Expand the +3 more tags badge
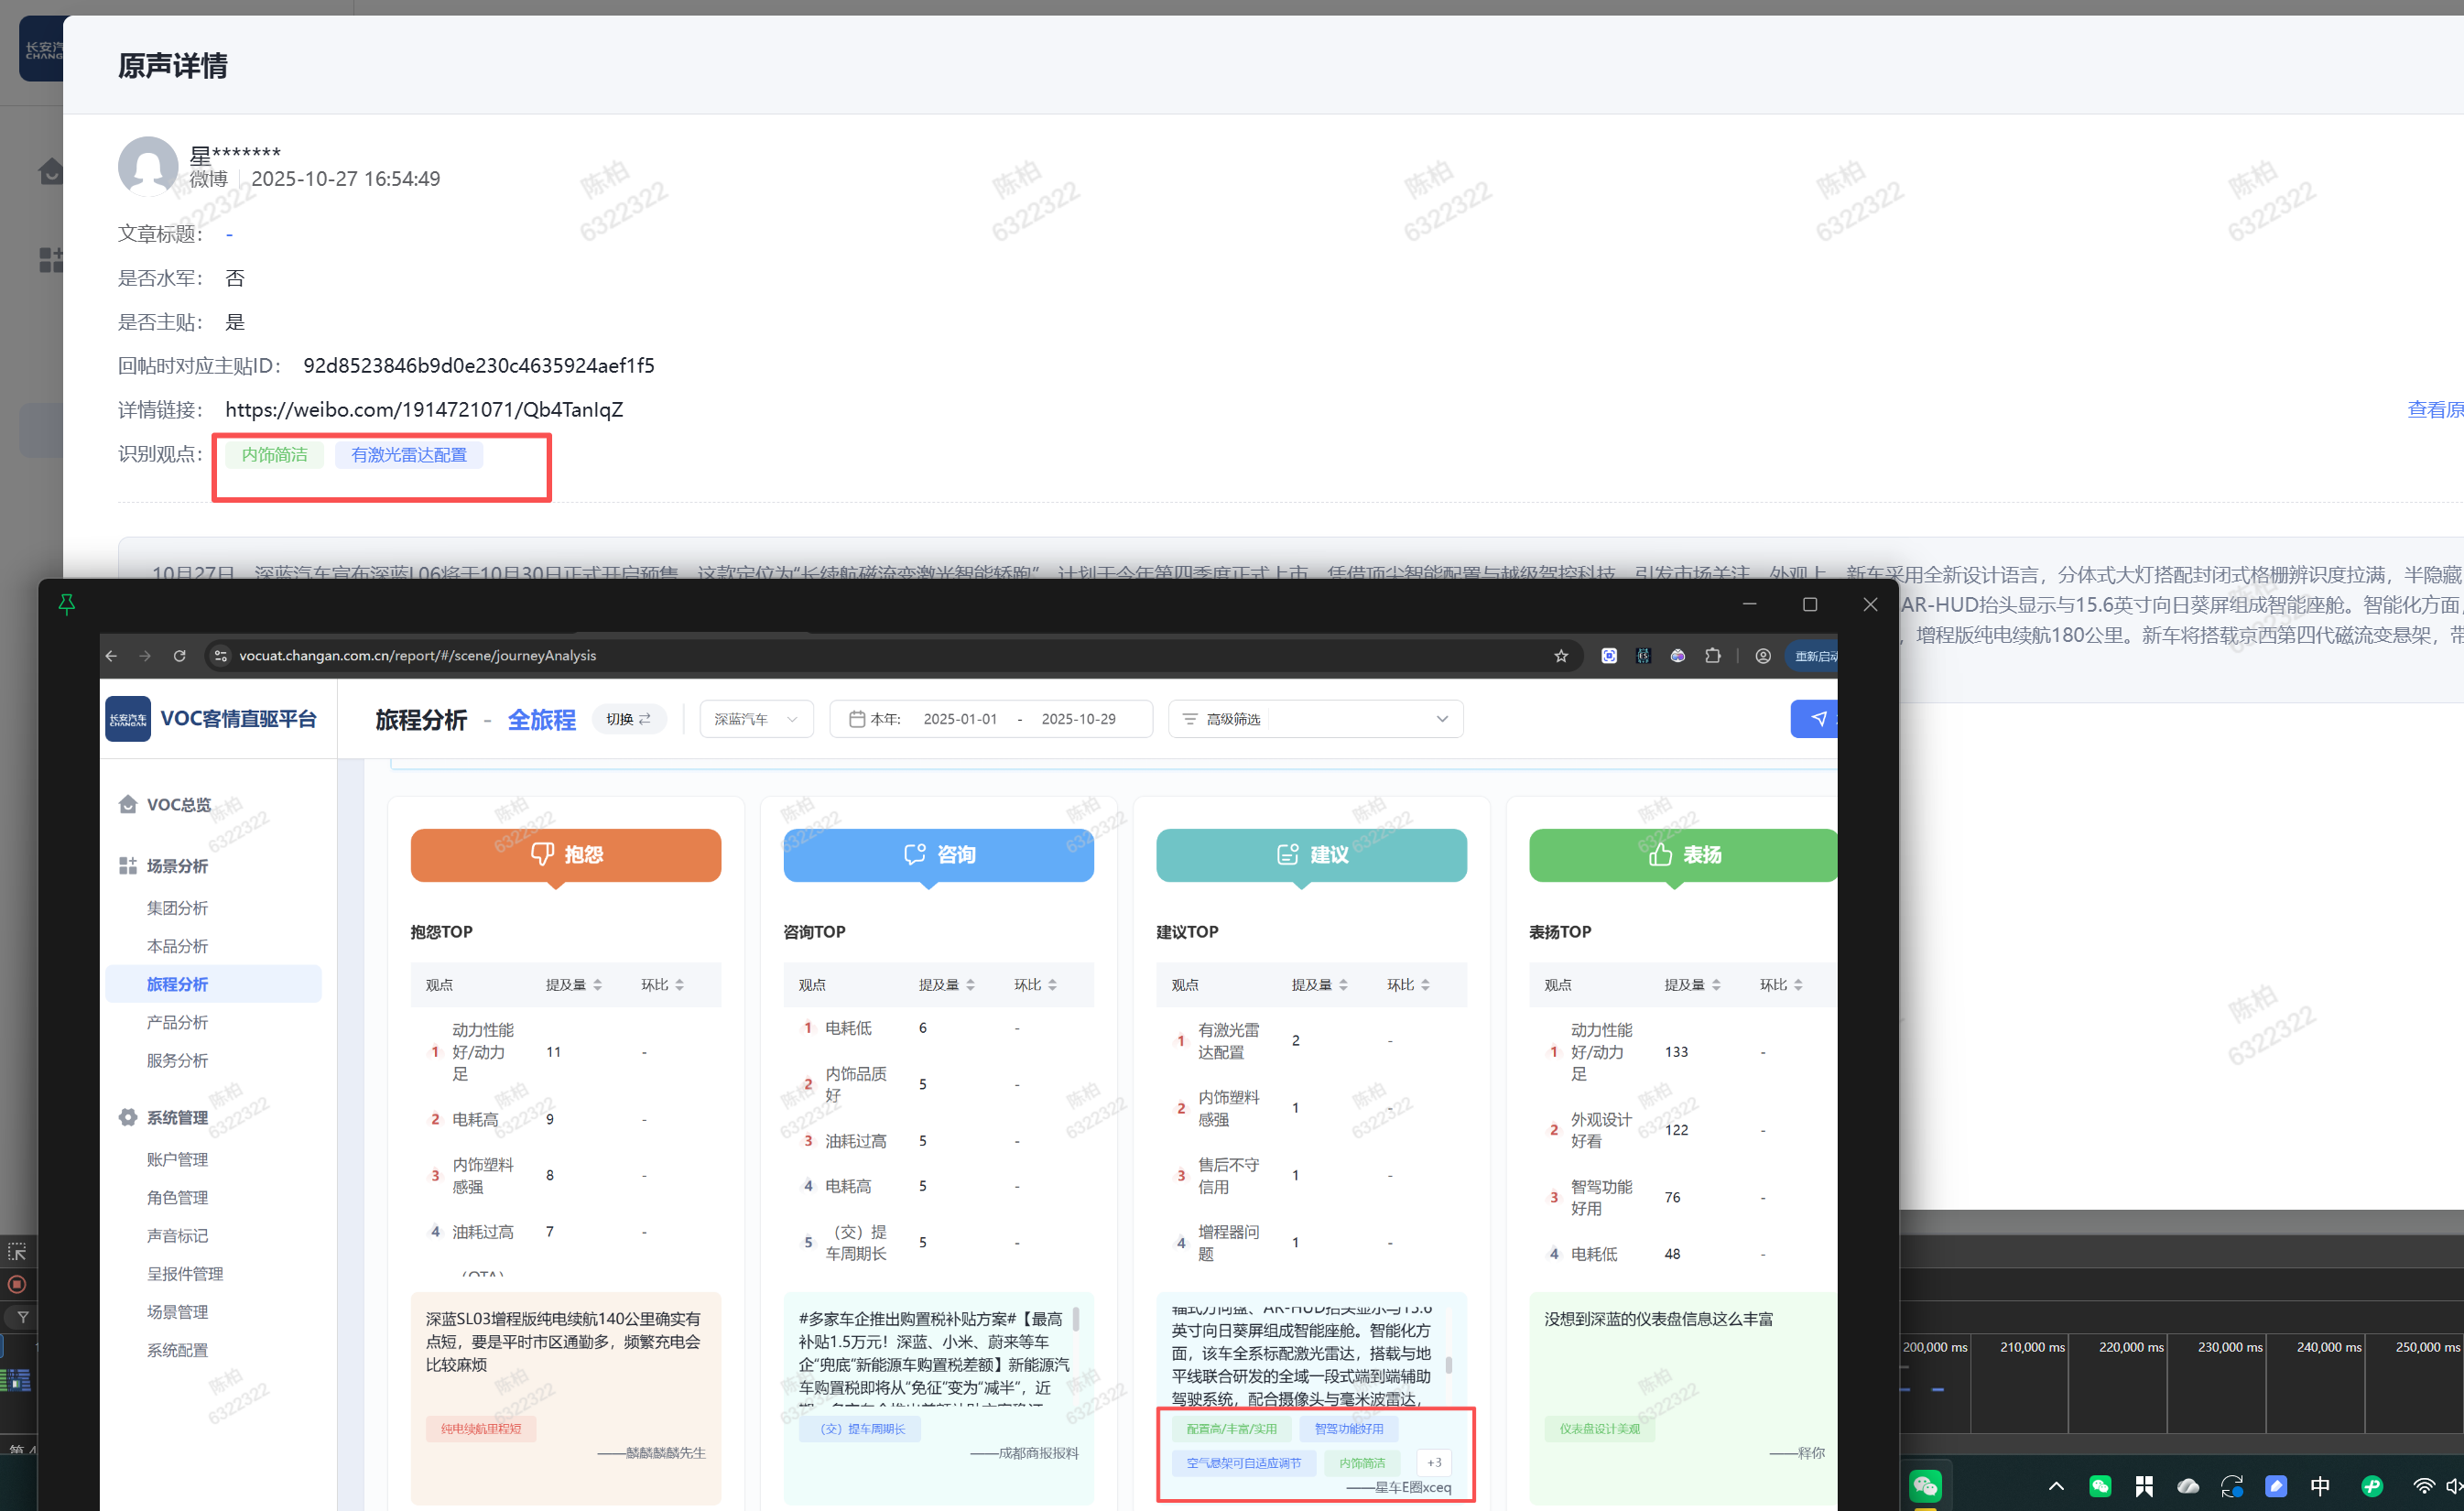The height and width of the screenshot is (1511, 2464). tap(1434, 1463)
